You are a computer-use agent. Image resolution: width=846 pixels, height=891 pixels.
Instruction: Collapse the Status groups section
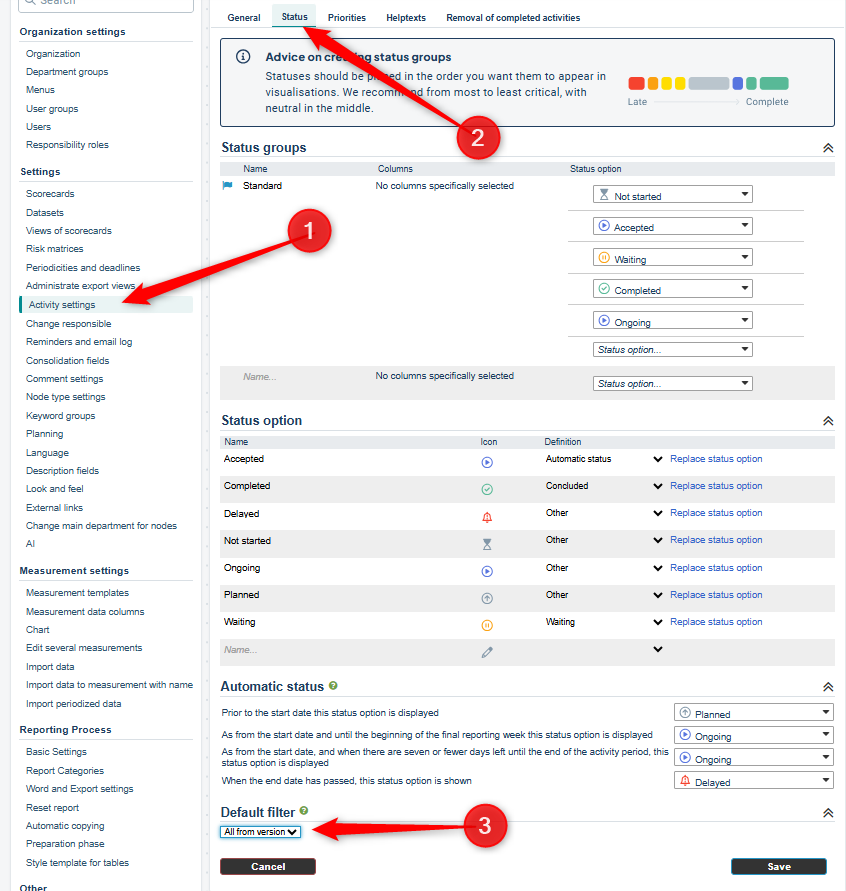[827, 148]
